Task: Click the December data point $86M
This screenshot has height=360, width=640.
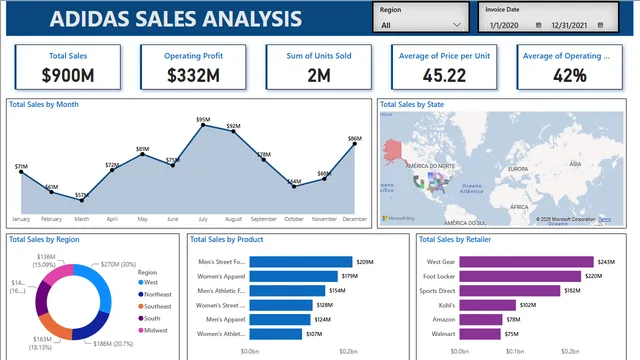Action: tap(355, 144)
